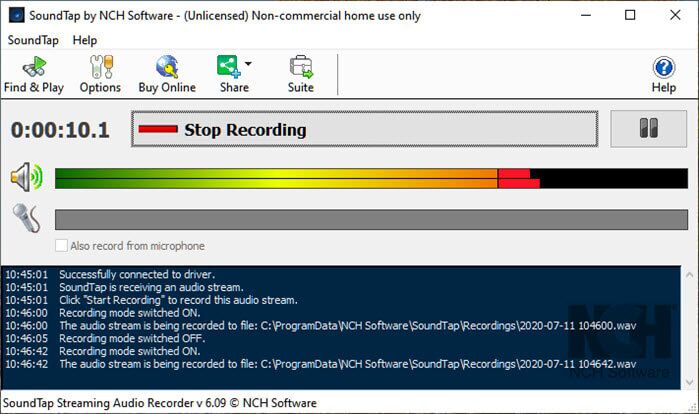
Task: Click the speaker audio level meter
Action: pyautogui.click(x=370, y=179)
